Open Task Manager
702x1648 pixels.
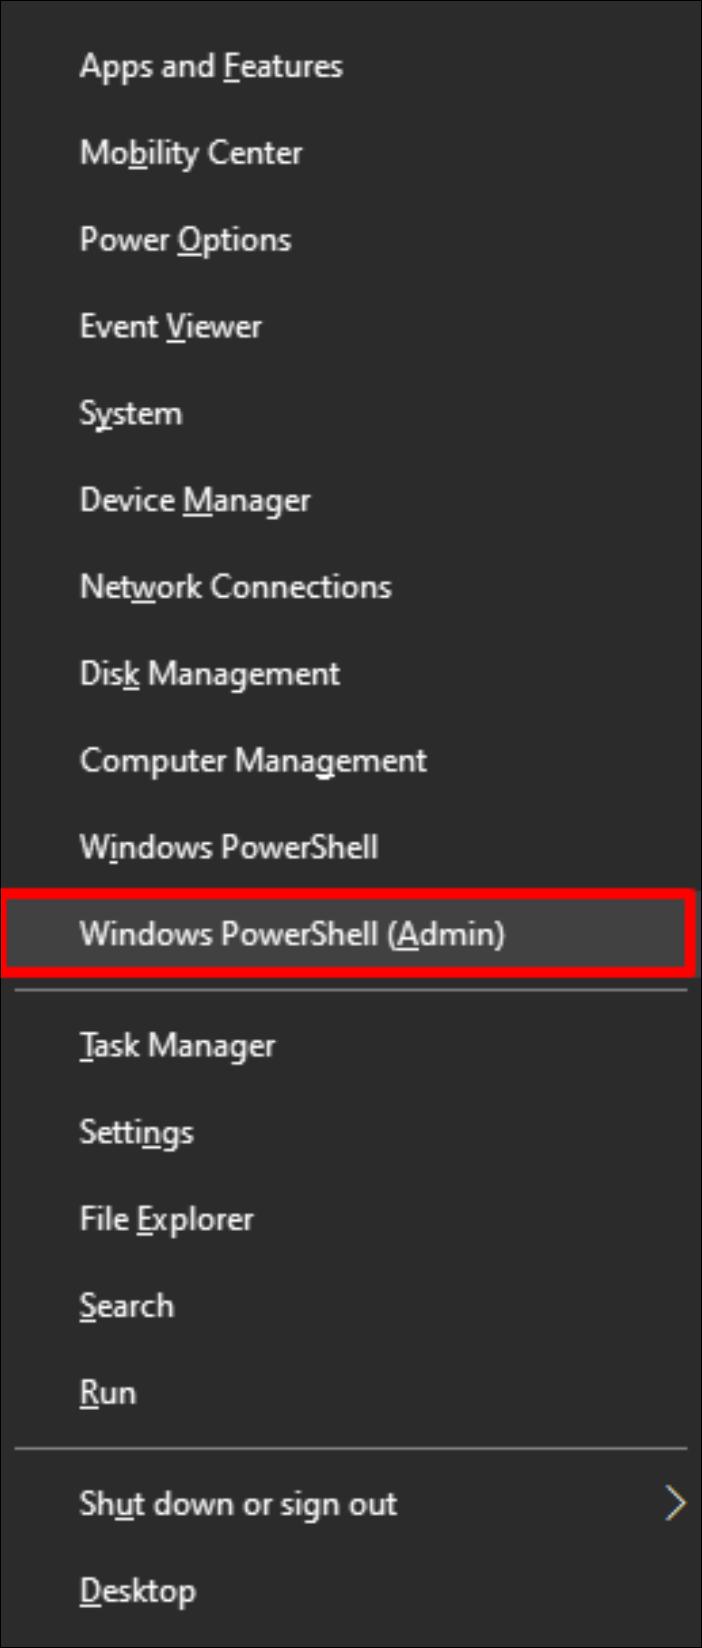pos(177,1046)
